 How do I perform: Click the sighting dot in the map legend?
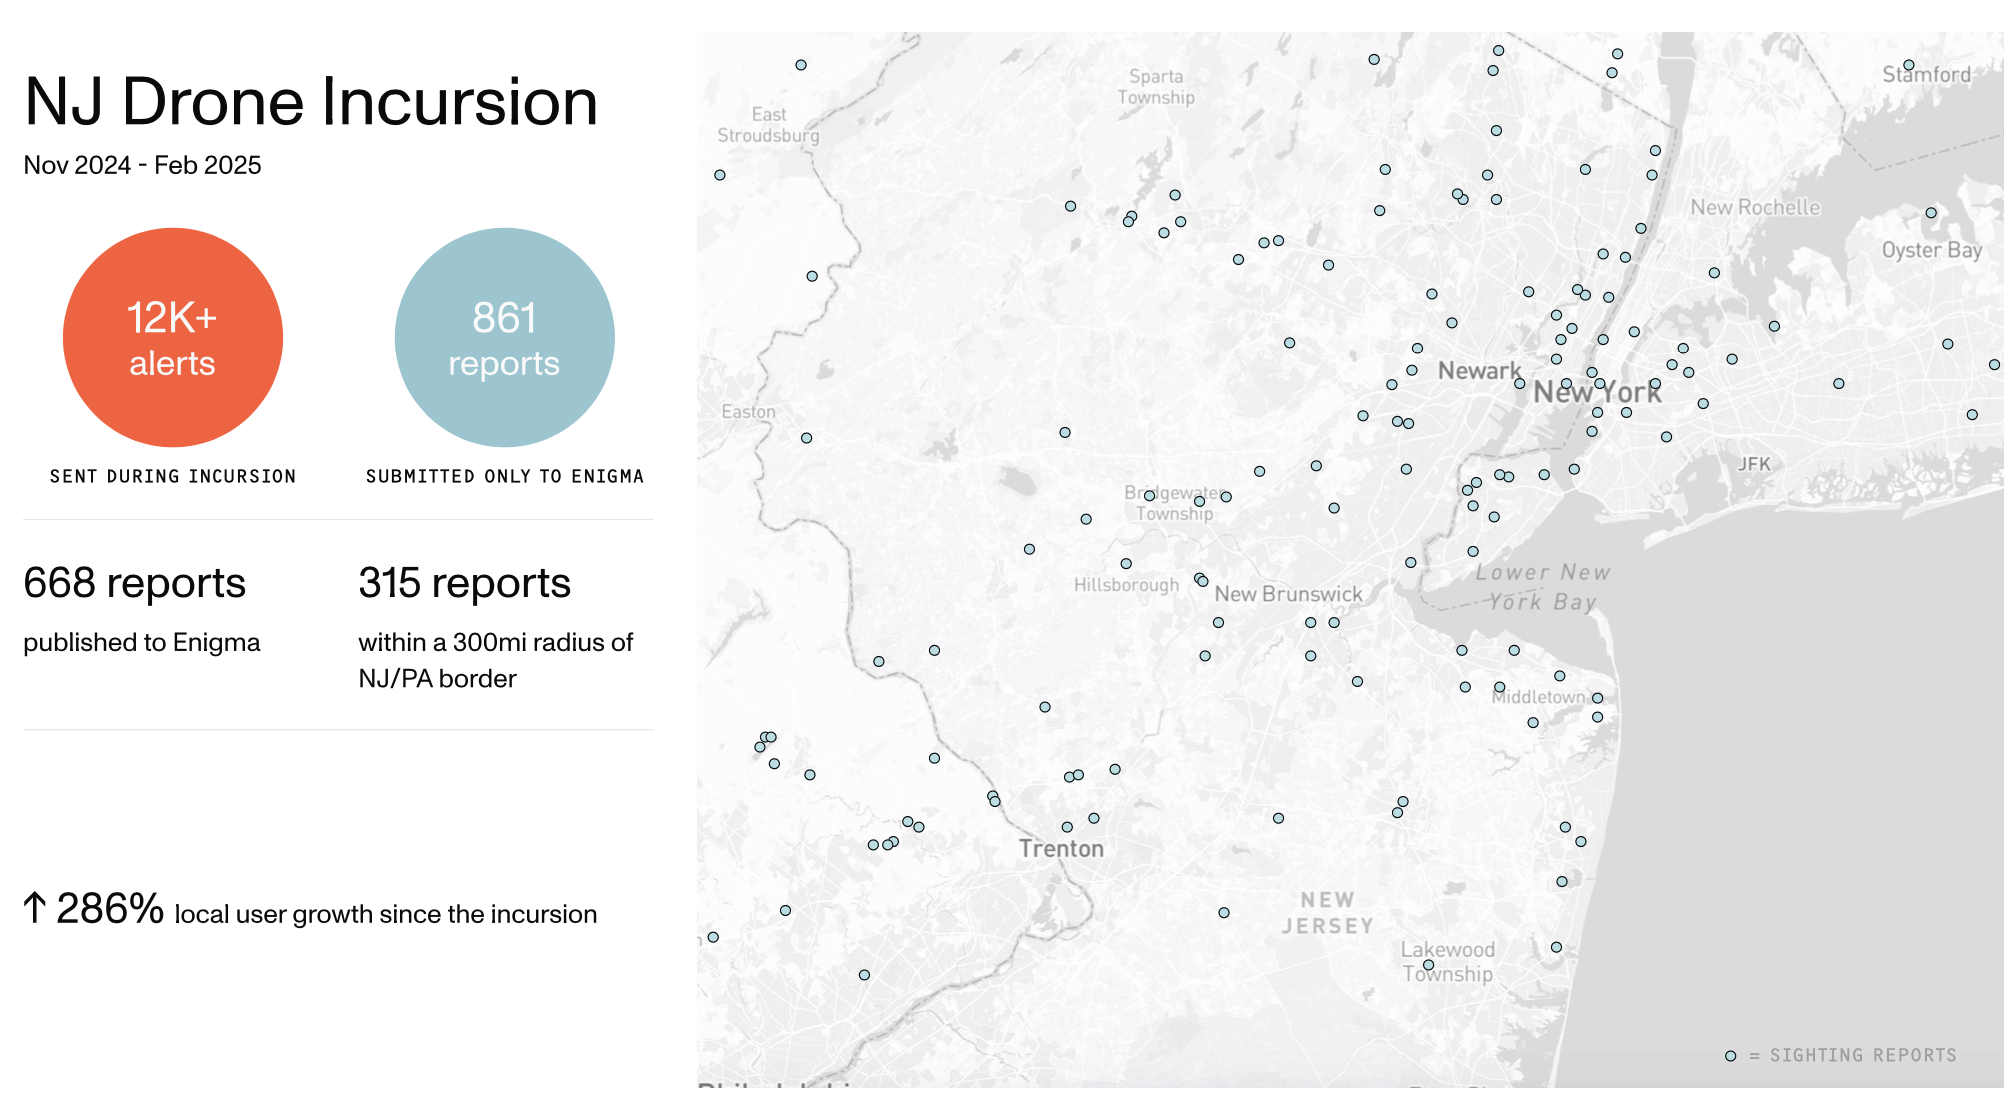tap(1730, 1056)
